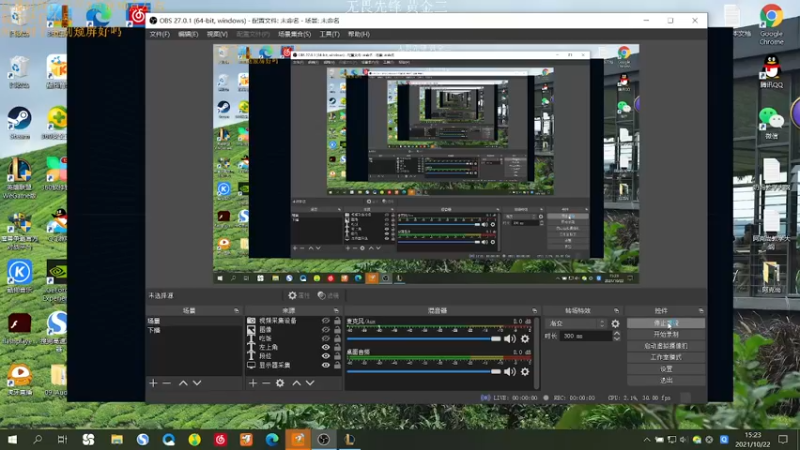Open desktop audio settings gear

pyautogui.click(x=525, y=371)
